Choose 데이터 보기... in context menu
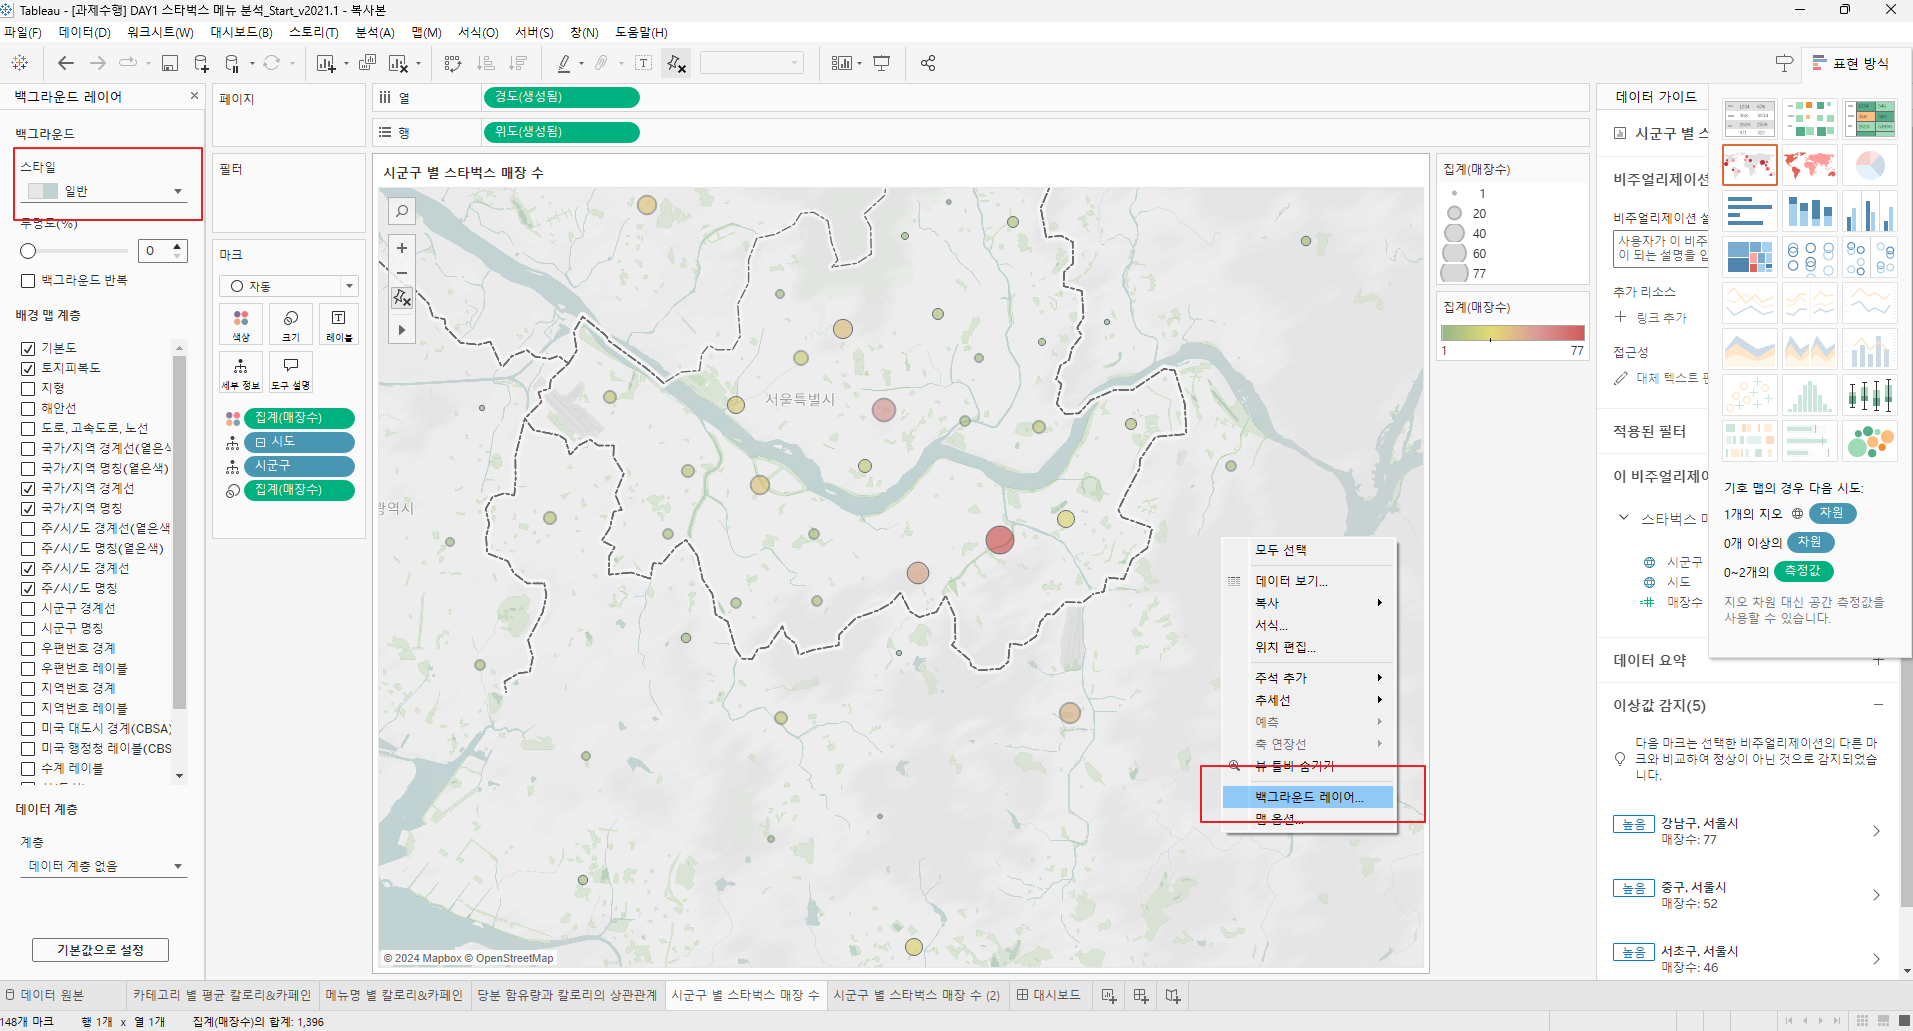This screenshot has width=1913, height=1031. 1308,581
